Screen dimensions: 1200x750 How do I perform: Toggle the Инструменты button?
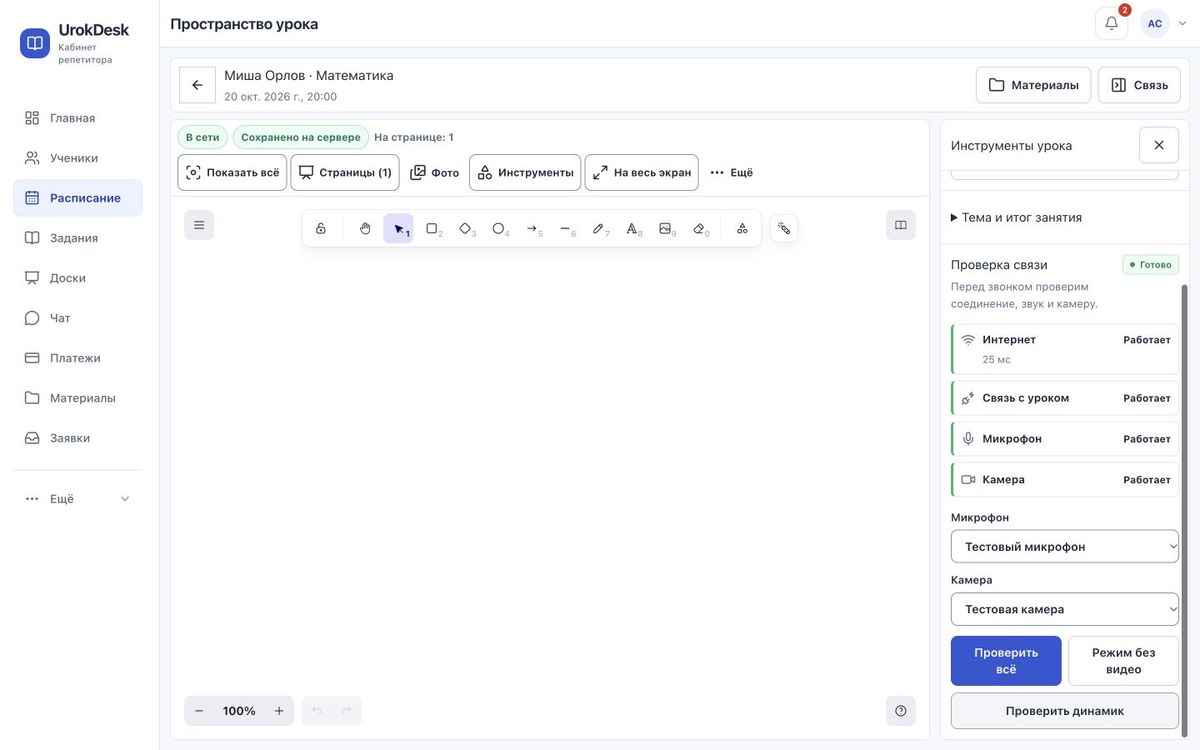pos(525,172)
